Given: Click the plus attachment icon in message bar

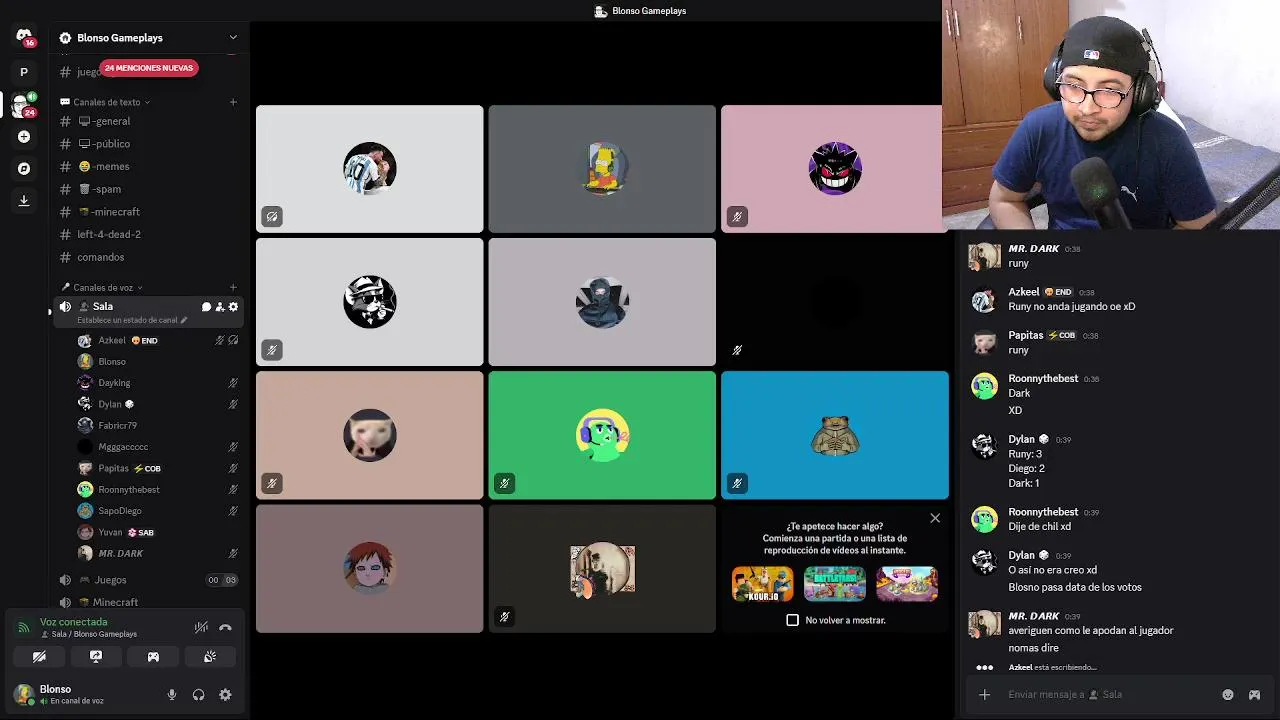Looking at the screenshot, I should pos(984,695).
